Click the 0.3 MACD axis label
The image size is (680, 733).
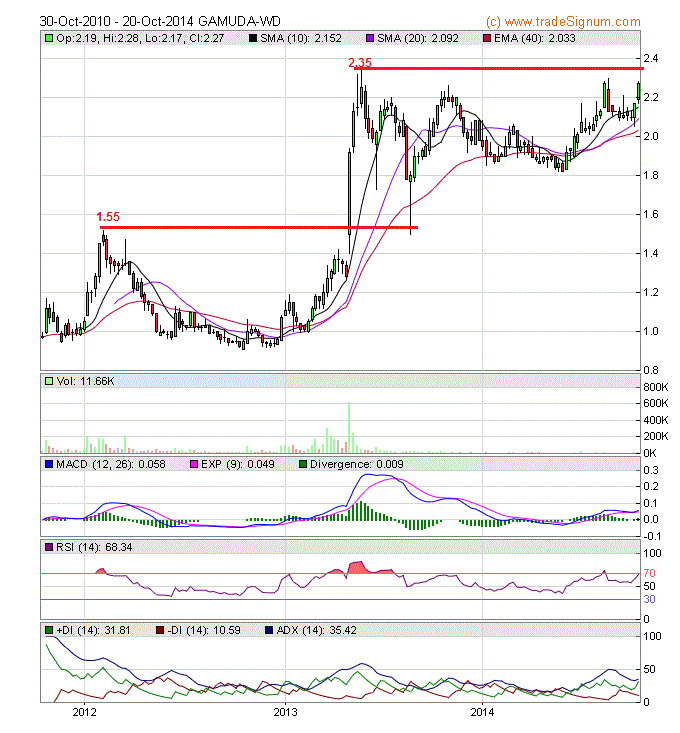pos(651,470)
